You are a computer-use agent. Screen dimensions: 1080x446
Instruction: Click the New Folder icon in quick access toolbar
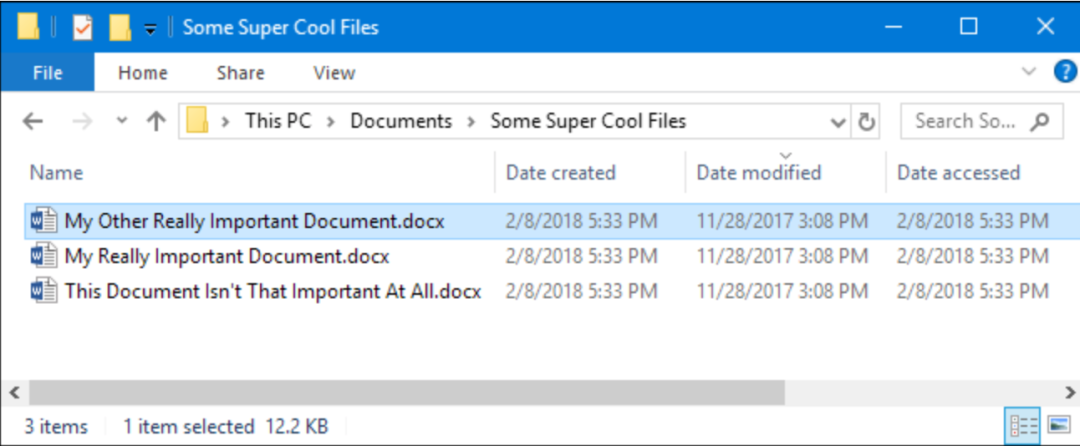click(x=120, y=28)
